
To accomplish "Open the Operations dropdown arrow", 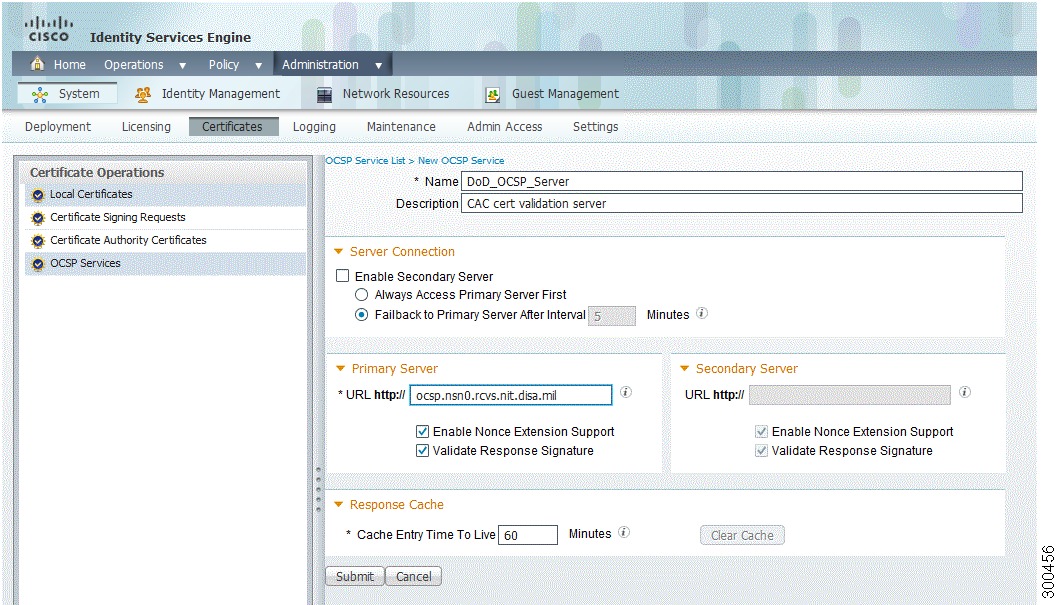I will (x=183, y=66).
